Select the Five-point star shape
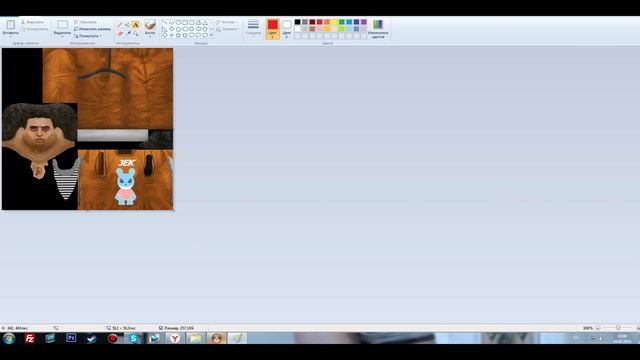This screenshot has height=360, width=640. 178,35
